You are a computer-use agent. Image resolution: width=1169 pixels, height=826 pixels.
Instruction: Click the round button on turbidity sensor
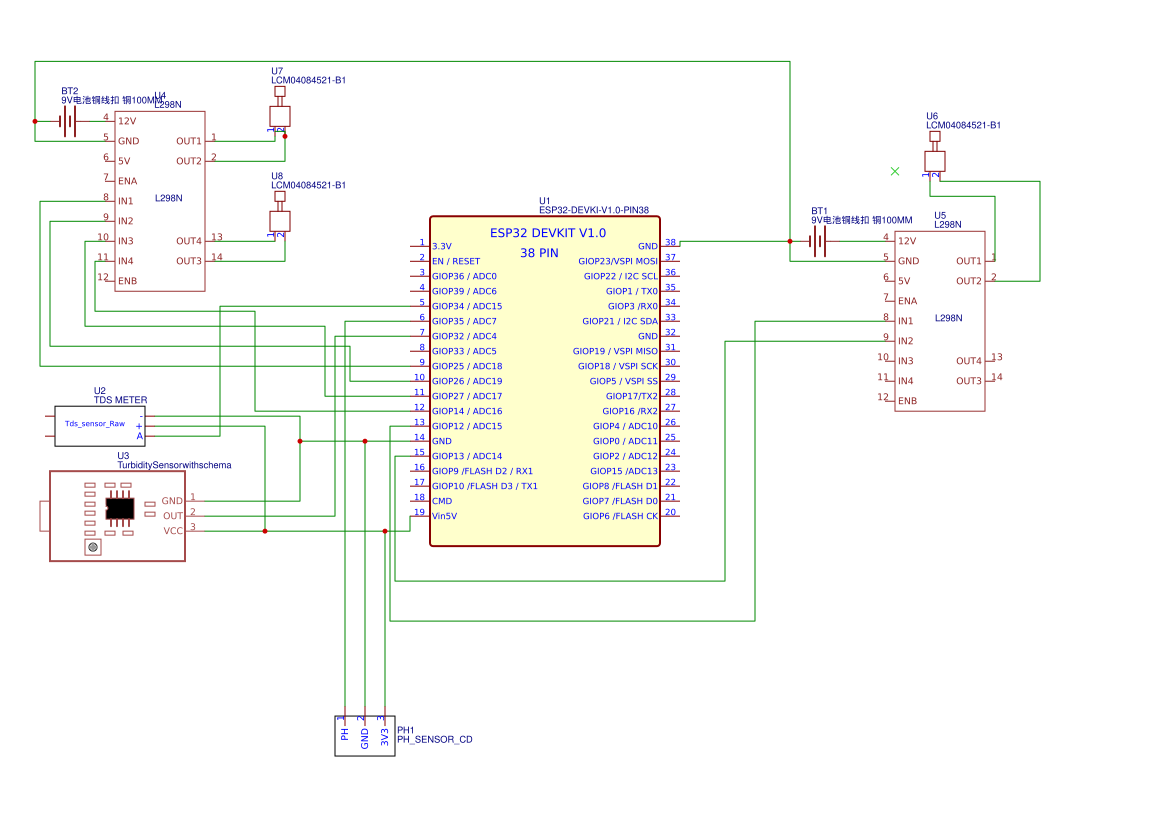point(93,547)
